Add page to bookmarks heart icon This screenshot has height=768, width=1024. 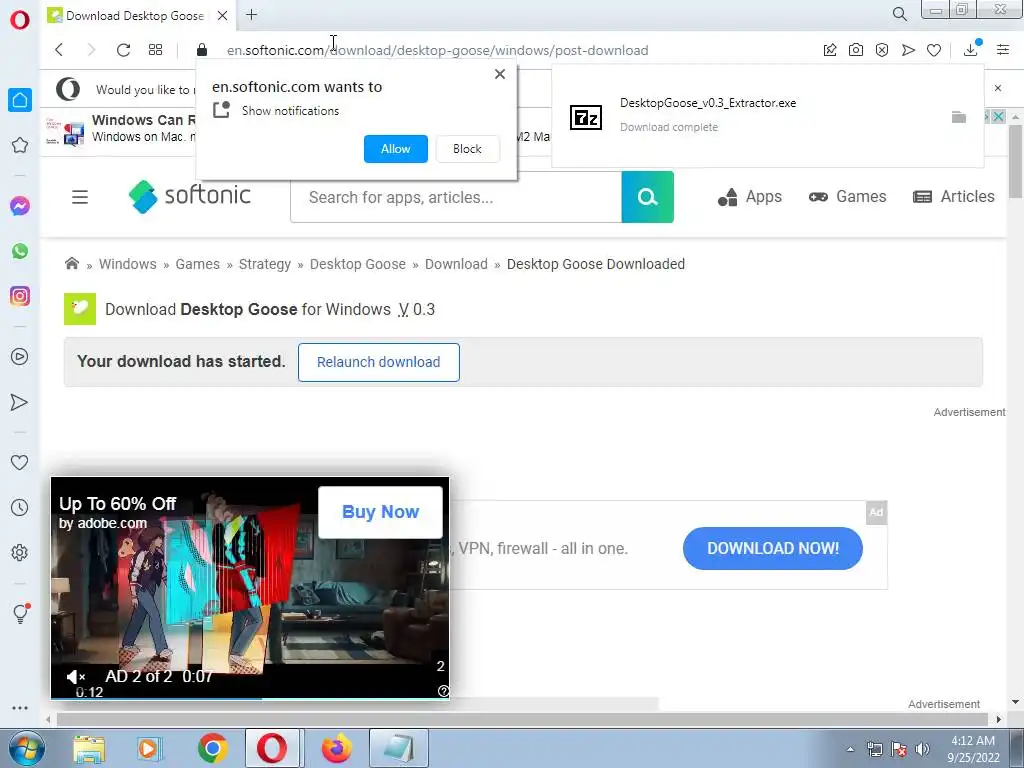pos(934,50)
